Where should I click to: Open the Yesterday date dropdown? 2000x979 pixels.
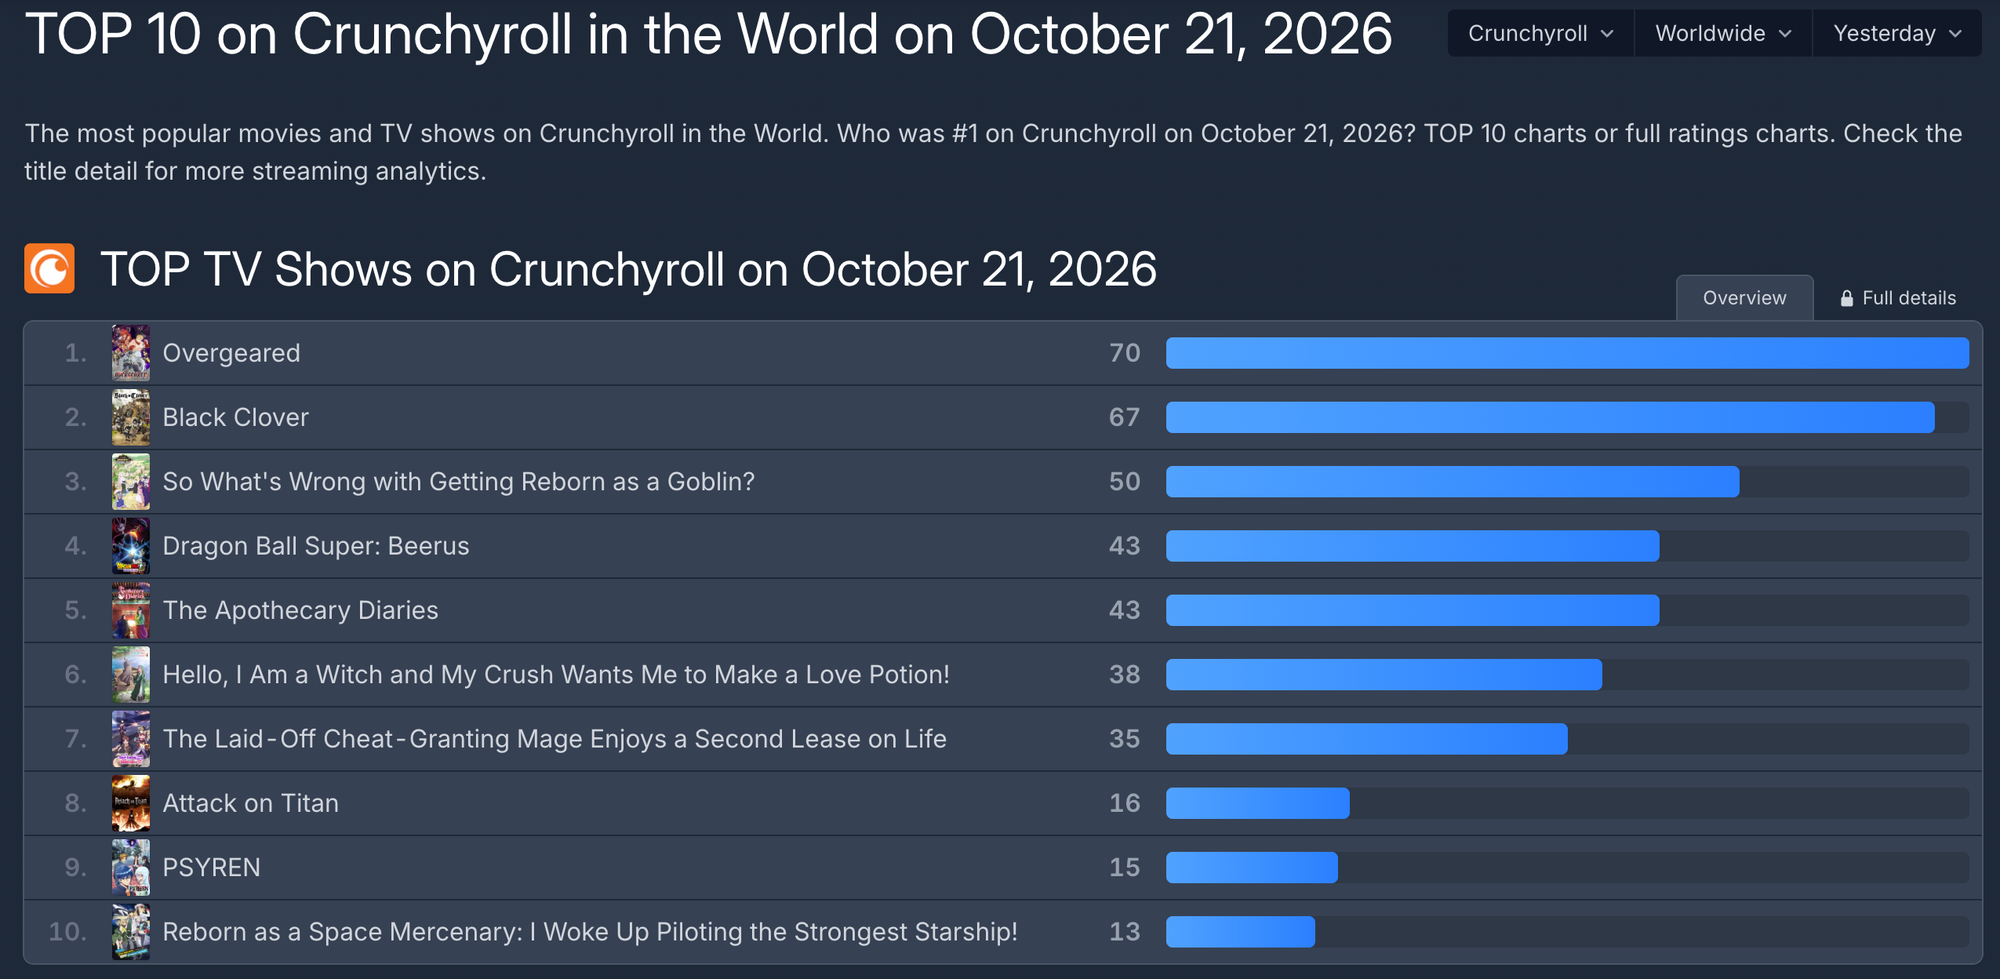pyautogui.click(x=1897, y=33)
